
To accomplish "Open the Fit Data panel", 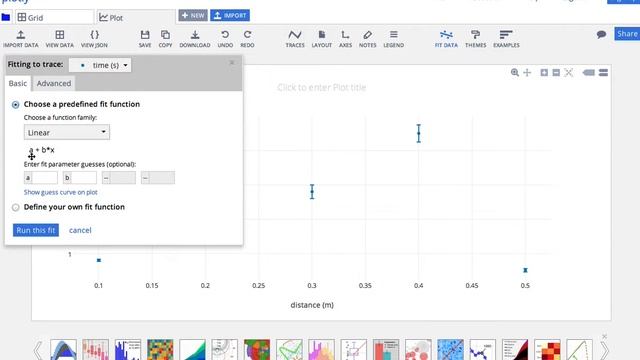I will coord(446,39).
